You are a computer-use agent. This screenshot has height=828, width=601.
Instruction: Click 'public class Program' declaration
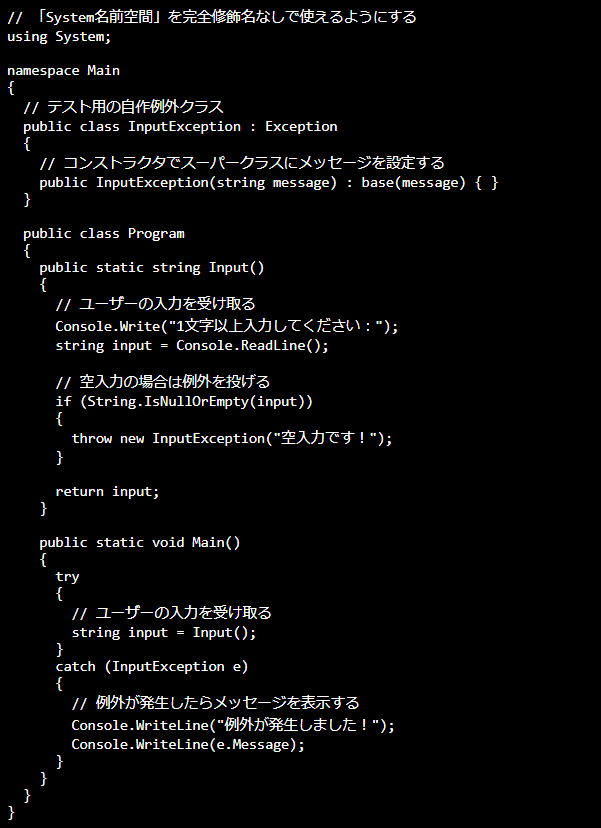tap(104, 234)
